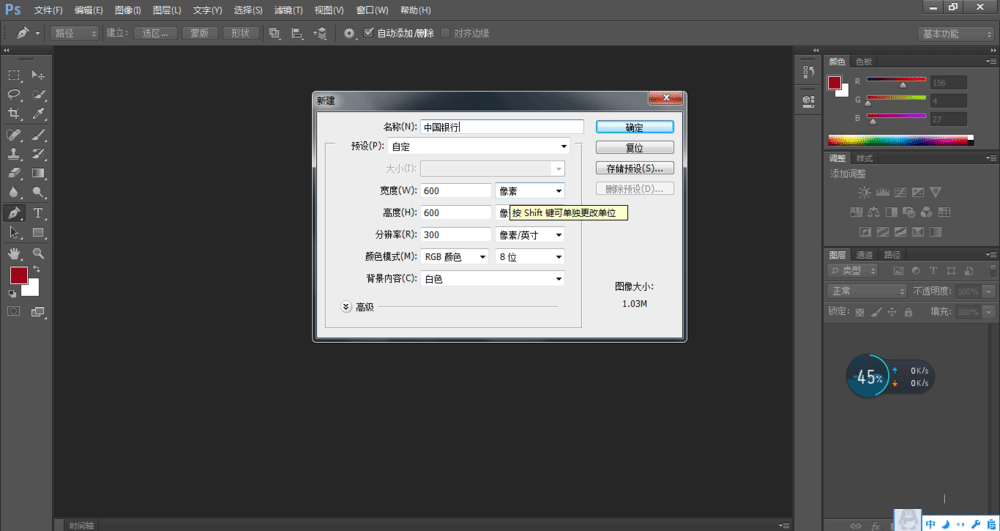Open the pen tool mode 路径 dropdown
Viewport: 1000px width, 531px height.
click(x=75, y=34)
